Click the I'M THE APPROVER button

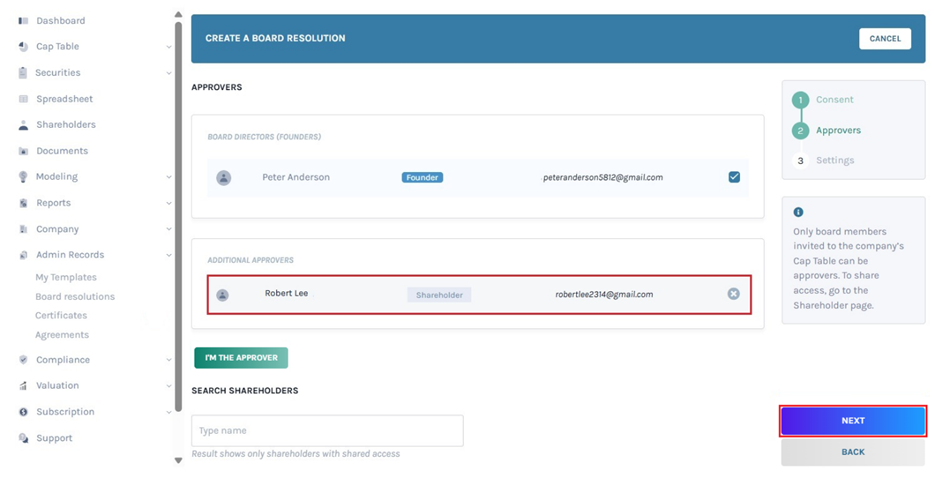point(241,358)
